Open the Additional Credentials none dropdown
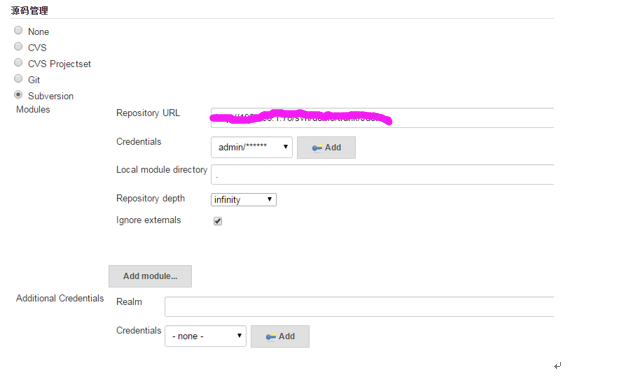This screenshot has height=392, width=639. click(205, 336)
